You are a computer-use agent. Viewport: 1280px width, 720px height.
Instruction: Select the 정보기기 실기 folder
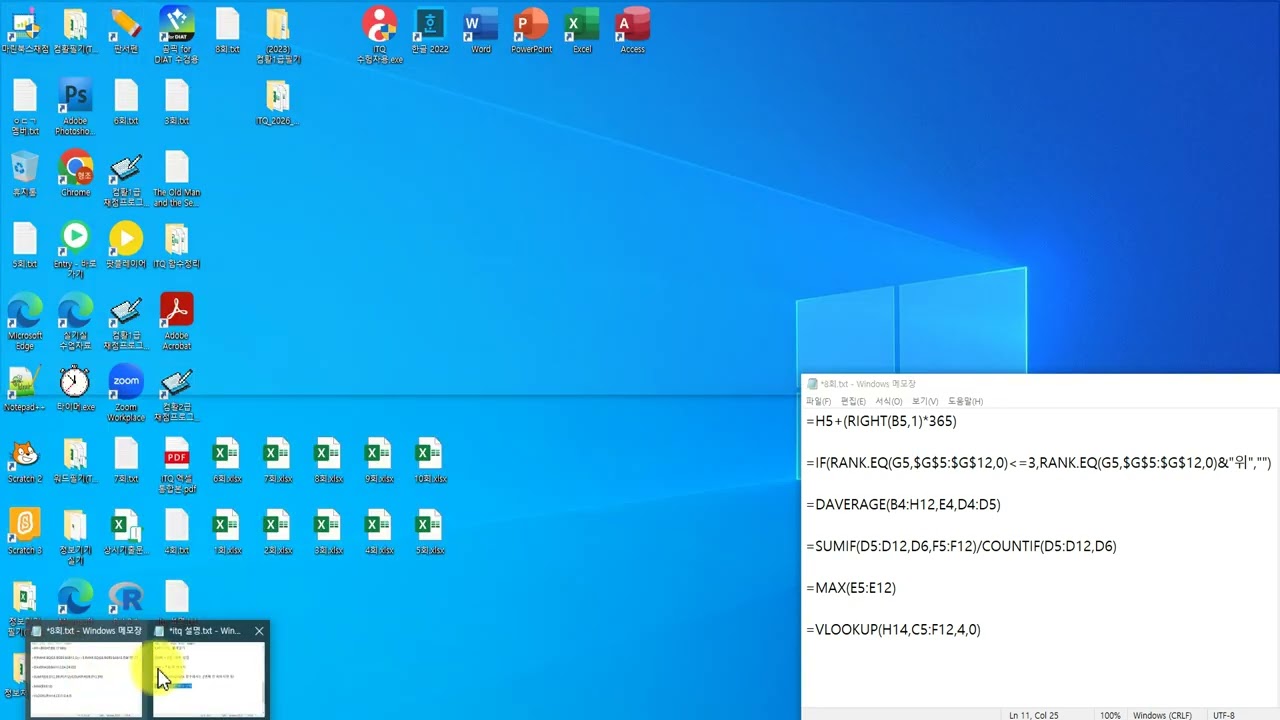coord(75,537)
